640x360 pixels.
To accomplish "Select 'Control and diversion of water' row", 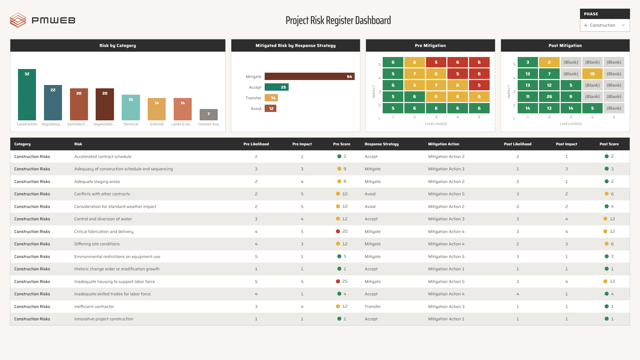I will point(320,219).
